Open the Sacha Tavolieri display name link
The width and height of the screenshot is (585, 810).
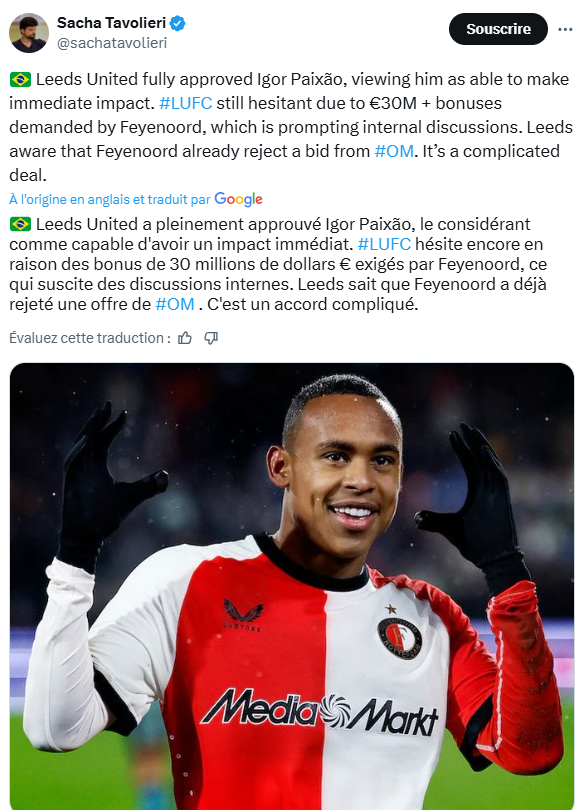pos(111,23)
